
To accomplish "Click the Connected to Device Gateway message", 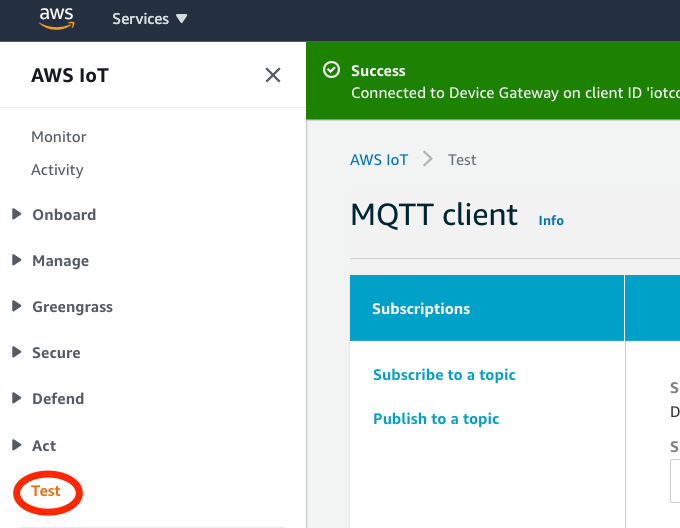I will click(516, 93).
